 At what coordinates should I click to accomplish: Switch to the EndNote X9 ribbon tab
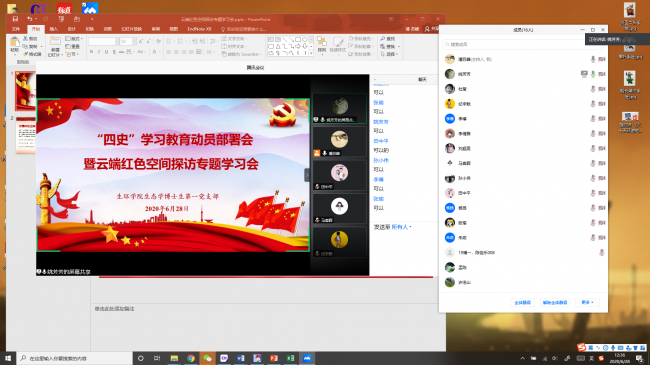pyautogui.click(x=199, y=29)
